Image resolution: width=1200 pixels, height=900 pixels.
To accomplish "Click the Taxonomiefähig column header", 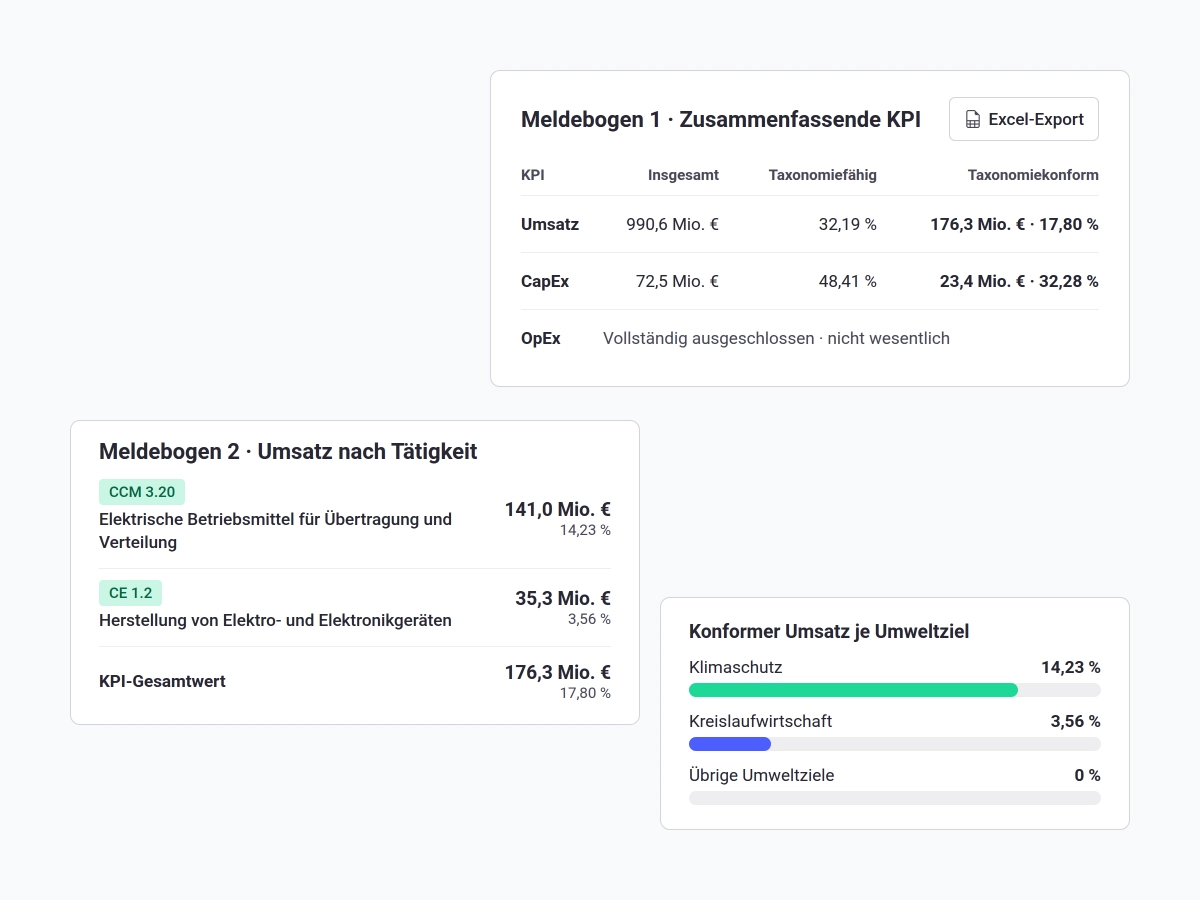I will tap(823, 175).
